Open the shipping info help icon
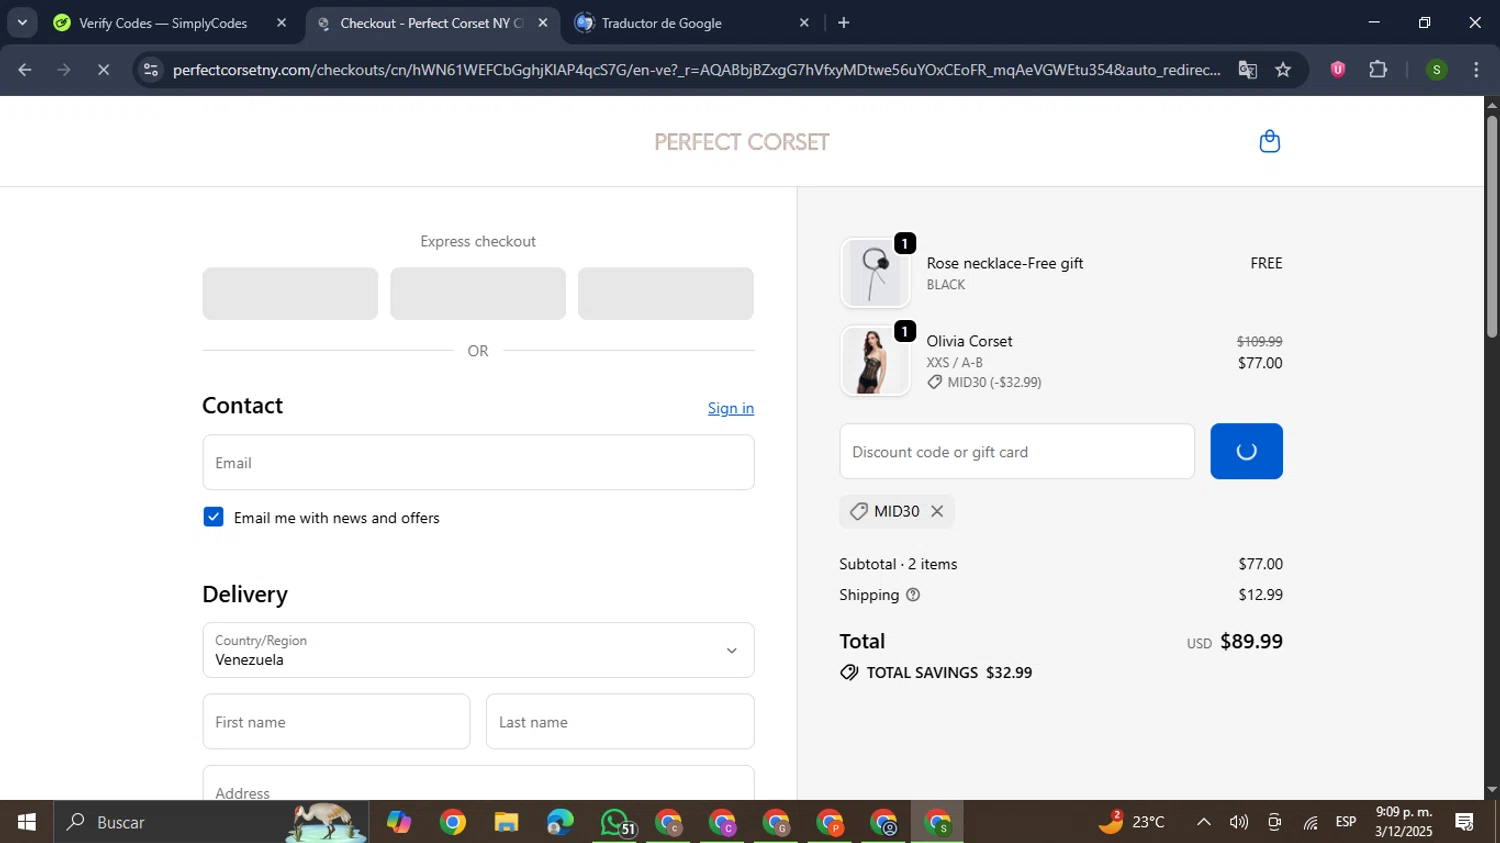Image resolution: width=1500 pixels, height=843 pixels. (912, 595)
